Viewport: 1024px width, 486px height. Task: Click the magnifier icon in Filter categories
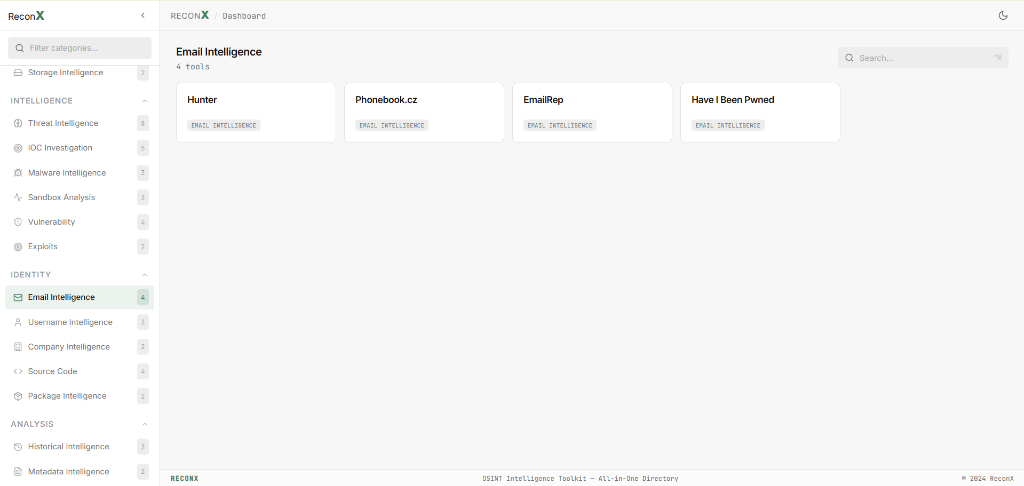click(19, 48)
